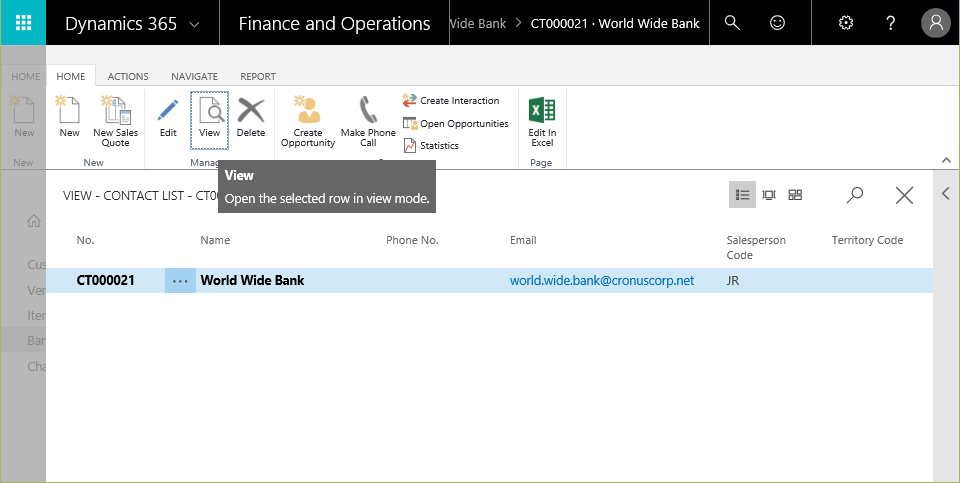960x483 pixels.
Task: Click the contact list search magnifier
Action: click(855, 195)
